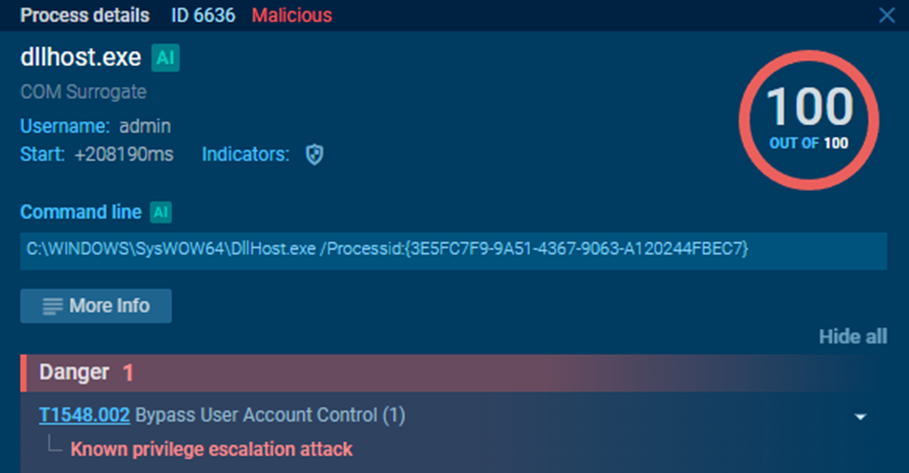Click the Username admin value
Image resolution: width=909 pixels, height=473 pixels.
[145, 126]
